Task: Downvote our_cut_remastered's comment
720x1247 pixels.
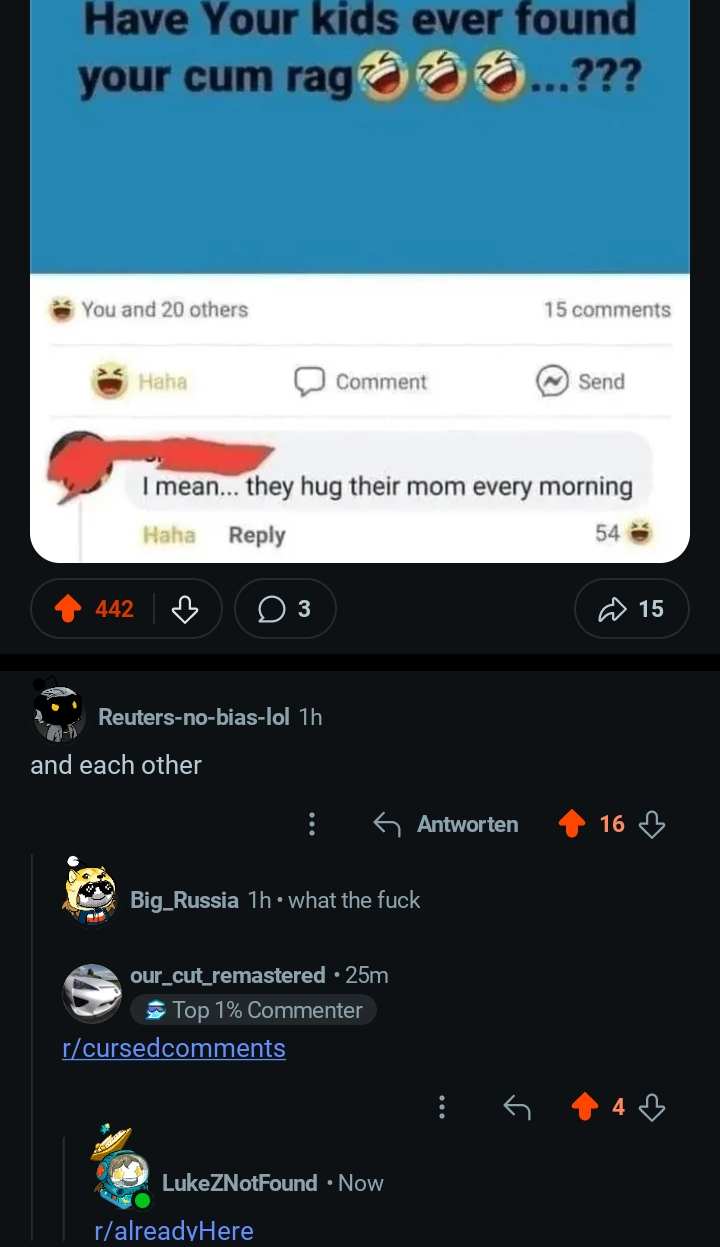Action: (x=652, y=1106)
